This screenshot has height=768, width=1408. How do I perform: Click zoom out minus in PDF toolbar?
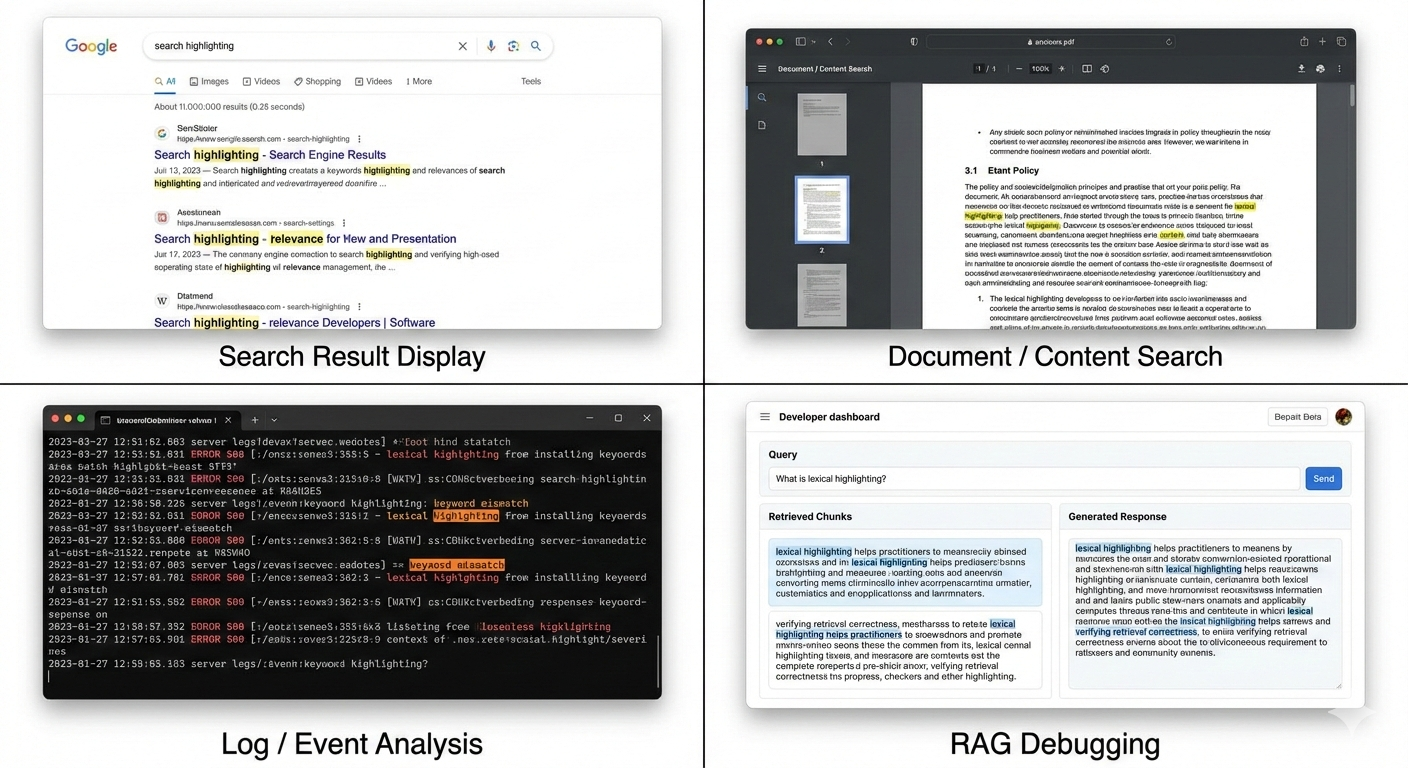pos(1019,69)
